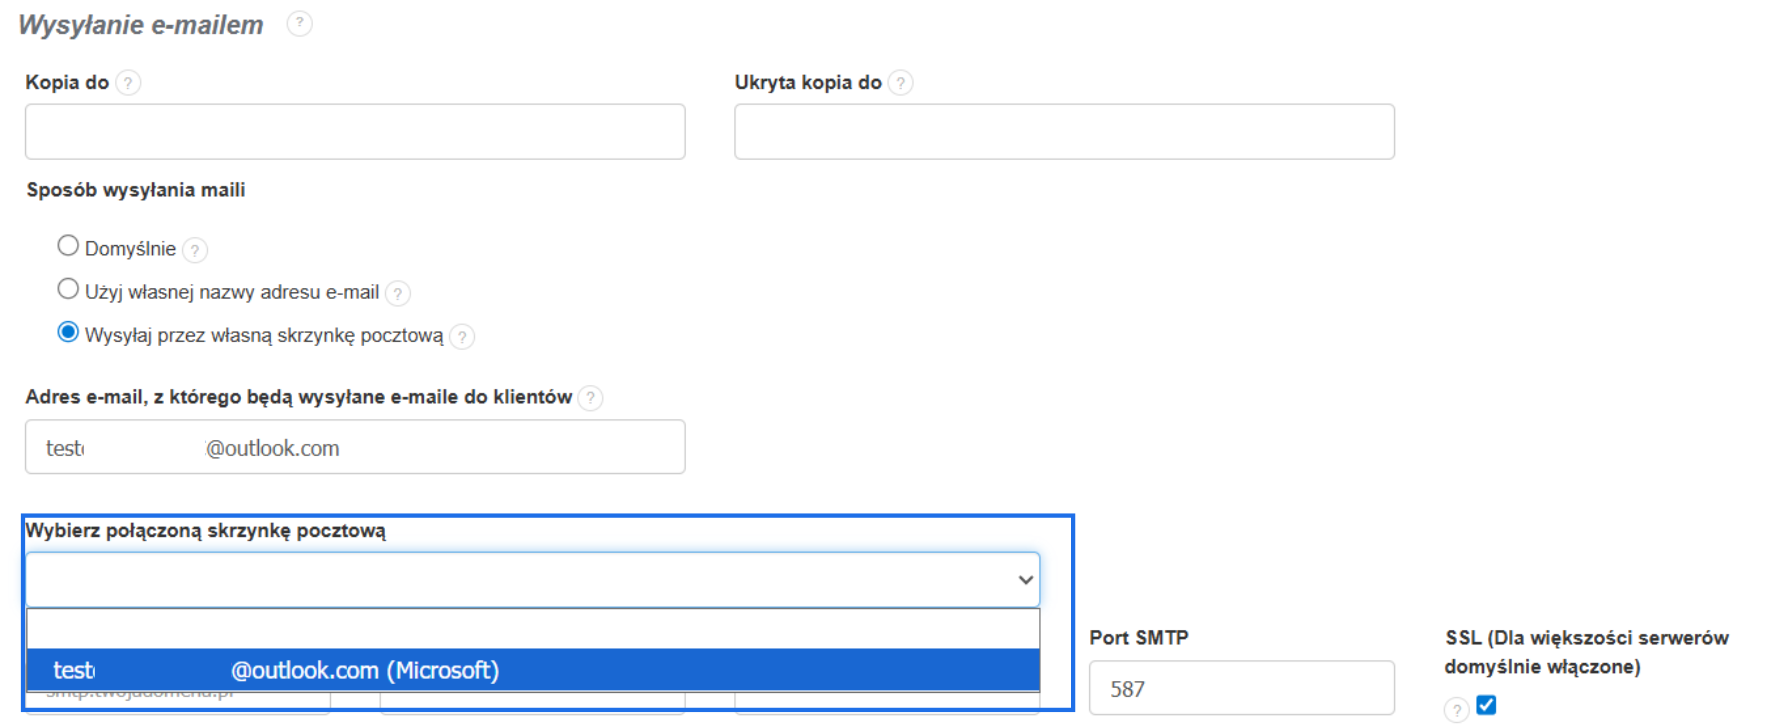Select the Domyślnie radio button
This screenshot has width=1778, height=726.
click(x=68, y=246)
